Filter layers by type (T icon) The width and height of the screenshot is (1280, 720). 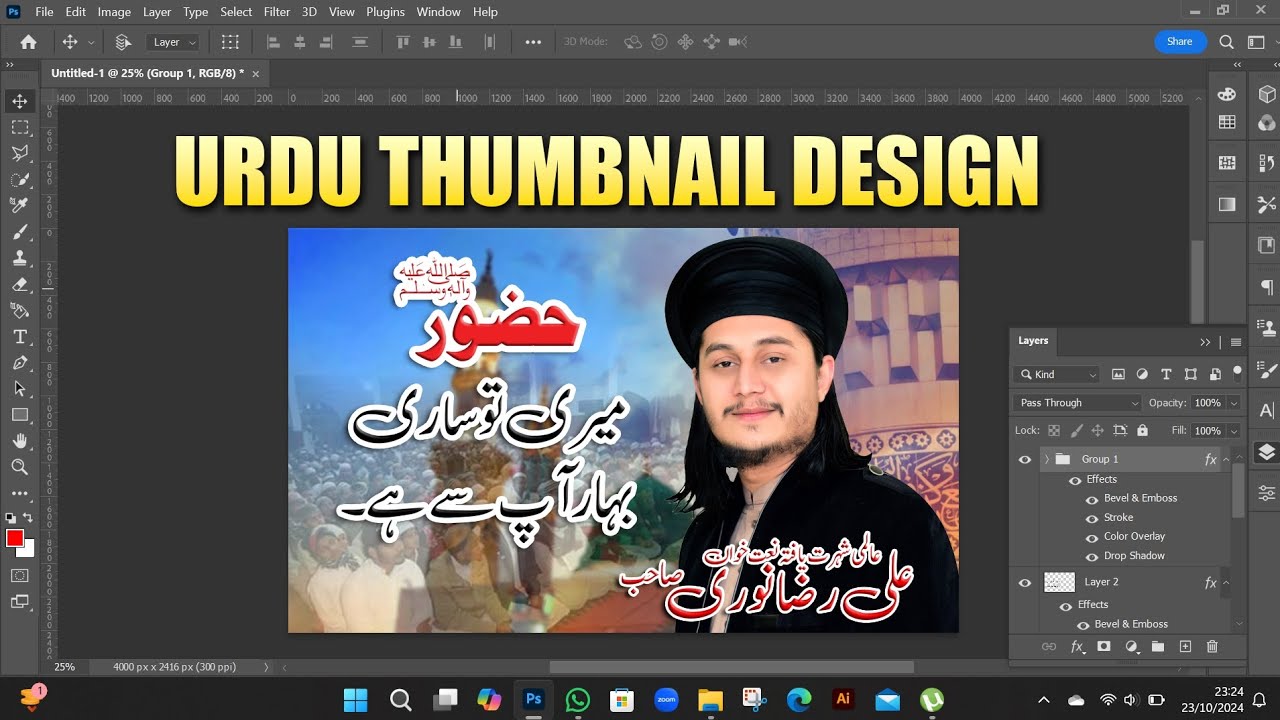point(1166,374)
